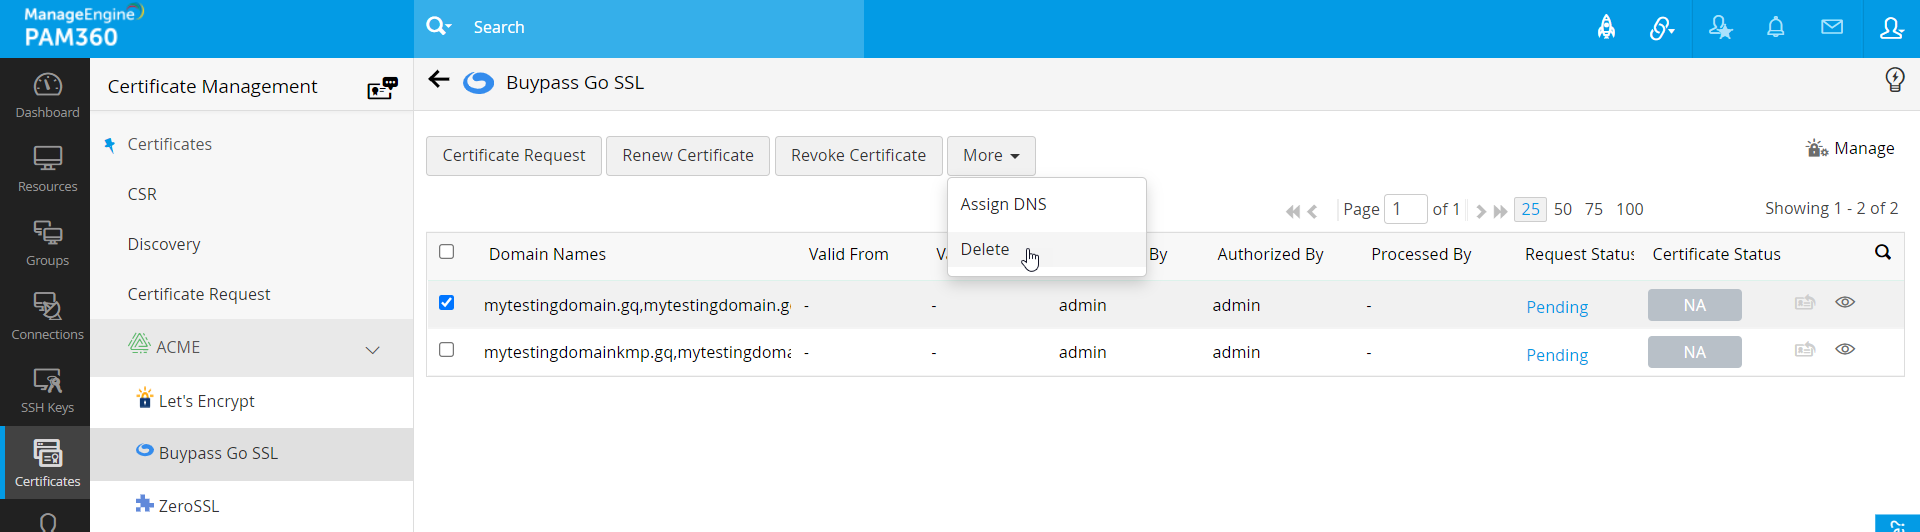Open Discovery in the left menu
Viewport: 1920px width, 532px height.
click(x=164, y=244)
